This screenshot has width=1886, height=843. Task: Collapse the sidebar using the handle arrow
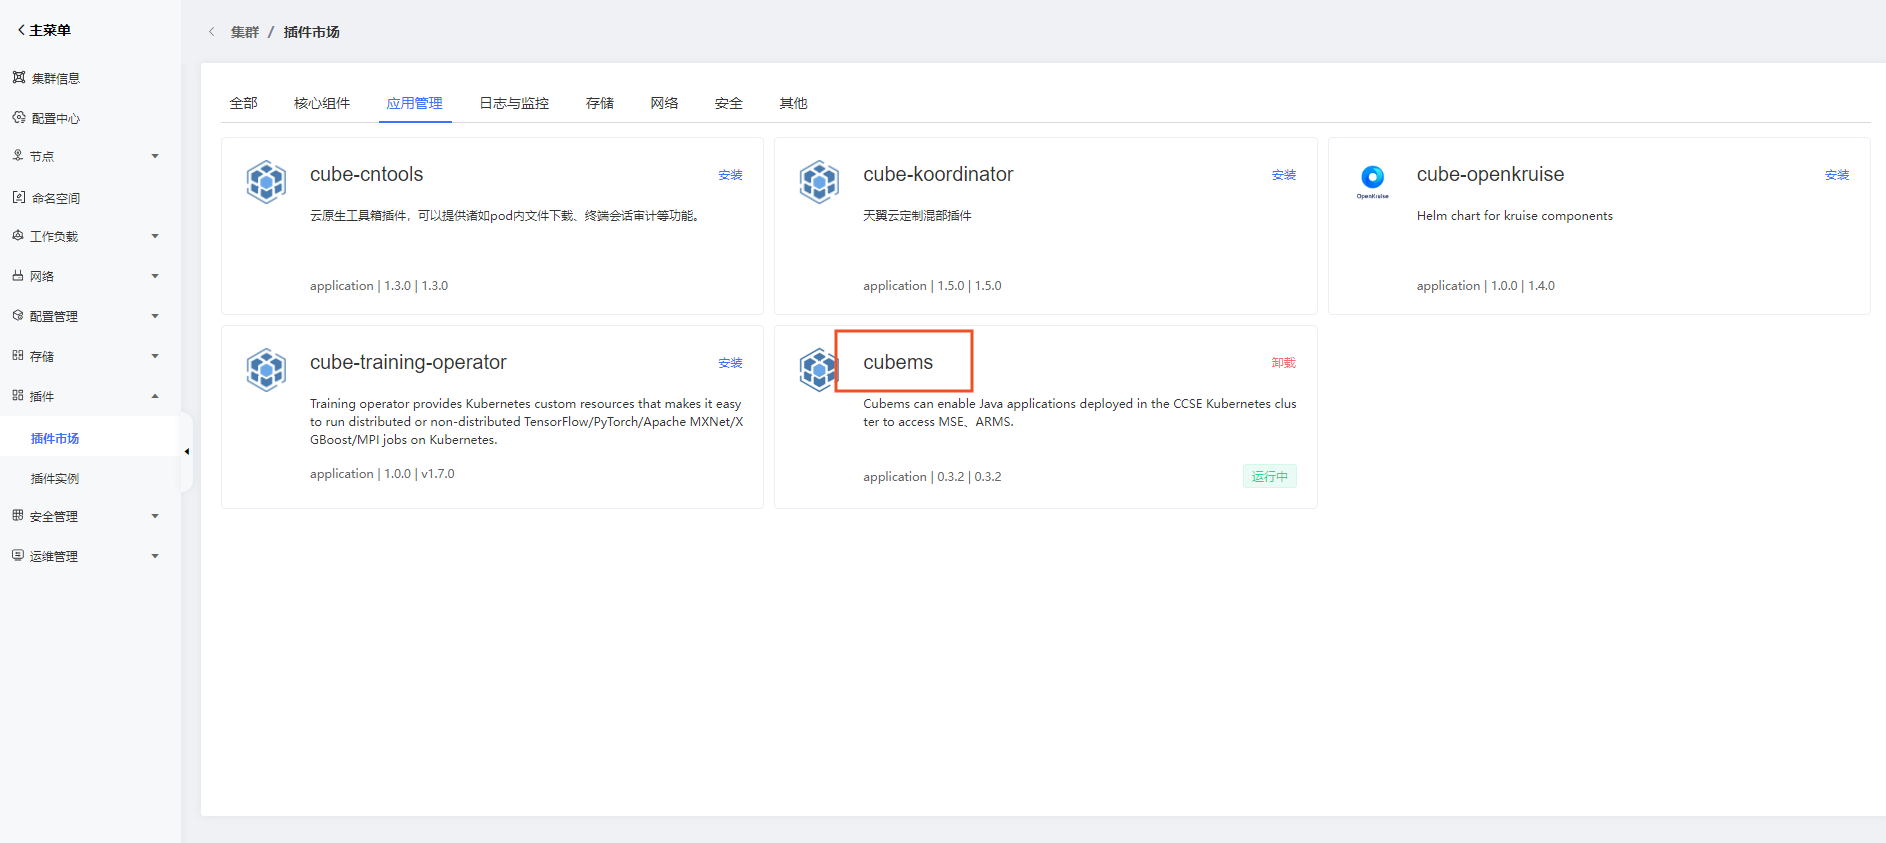[x=186, y=452]
